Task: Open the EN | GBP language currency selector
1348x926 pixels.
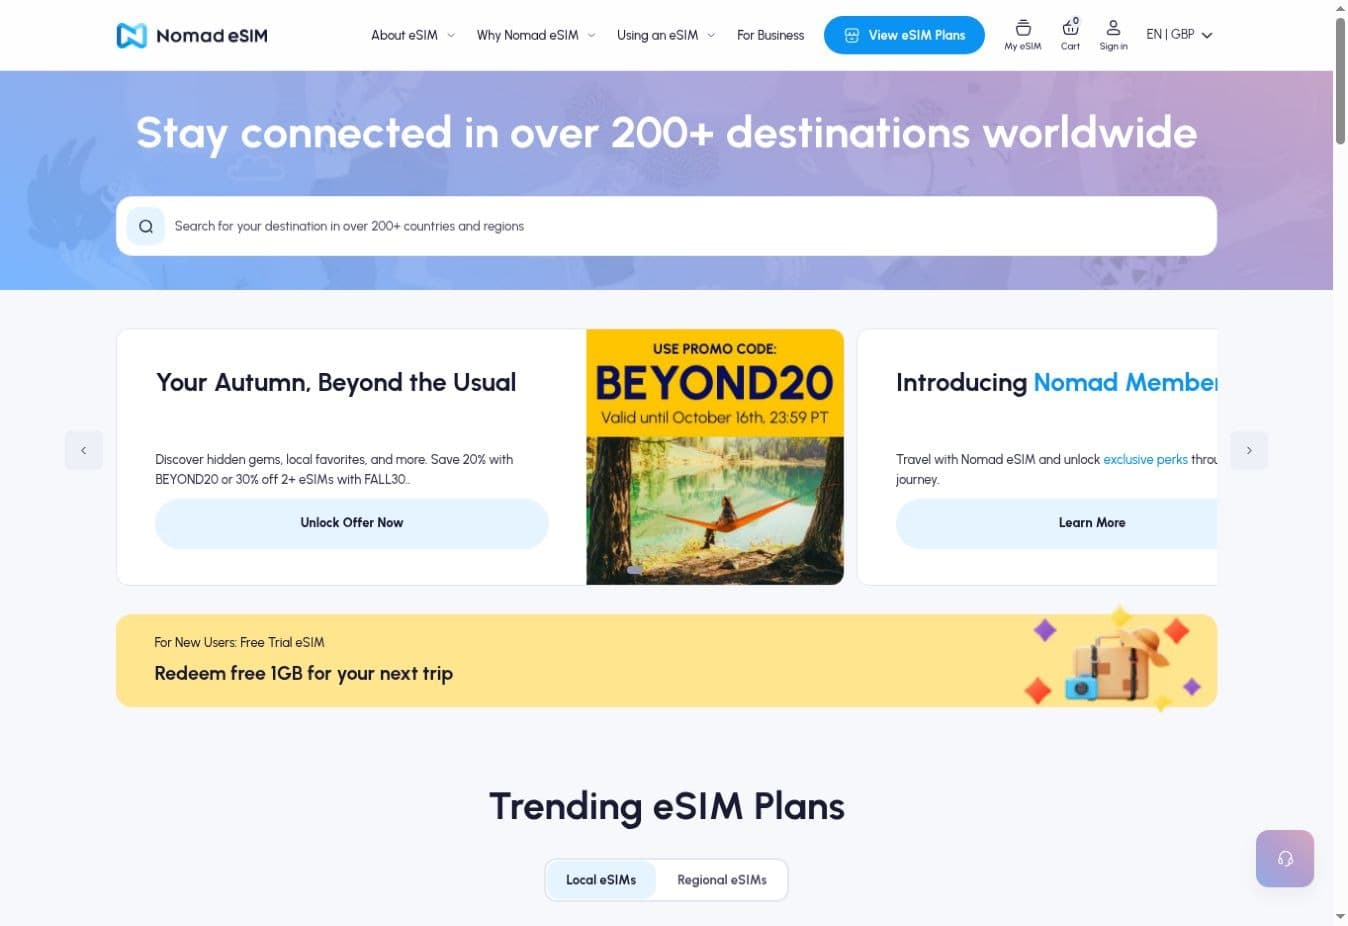Action: click(1179, 34)
